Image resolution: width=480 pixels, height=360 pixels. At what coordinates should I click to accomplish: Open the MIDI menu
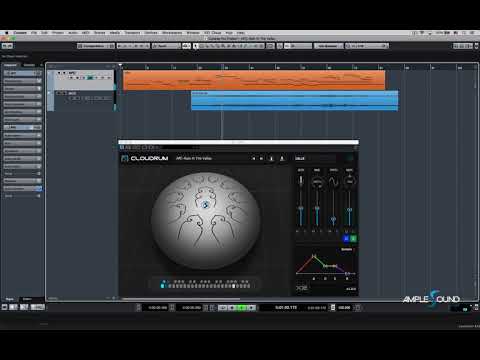point(86,33)
